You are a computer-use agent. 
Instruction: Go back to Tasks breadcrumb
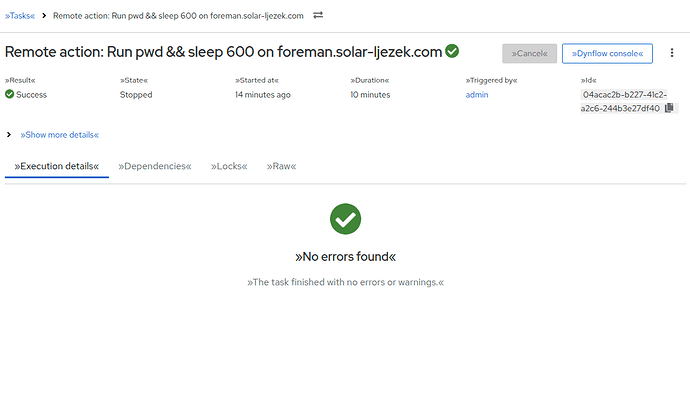[x=20, y=16]
